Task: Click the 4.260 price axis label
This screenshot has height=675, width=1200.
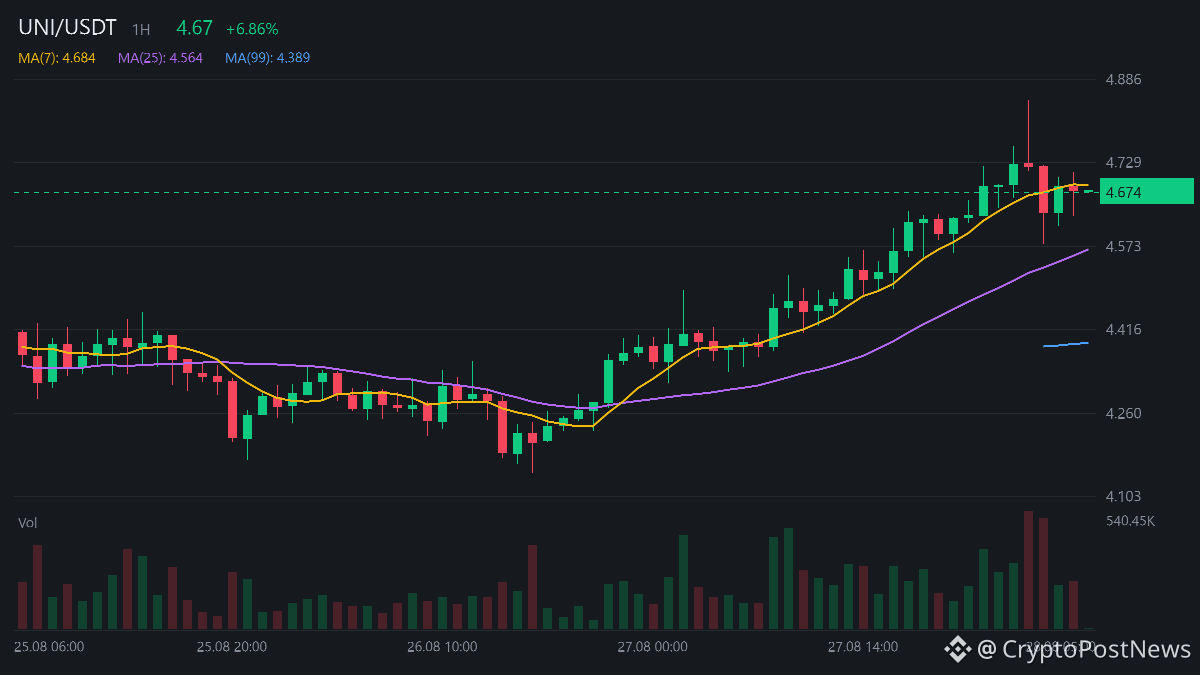Action: coord(1123,413)
